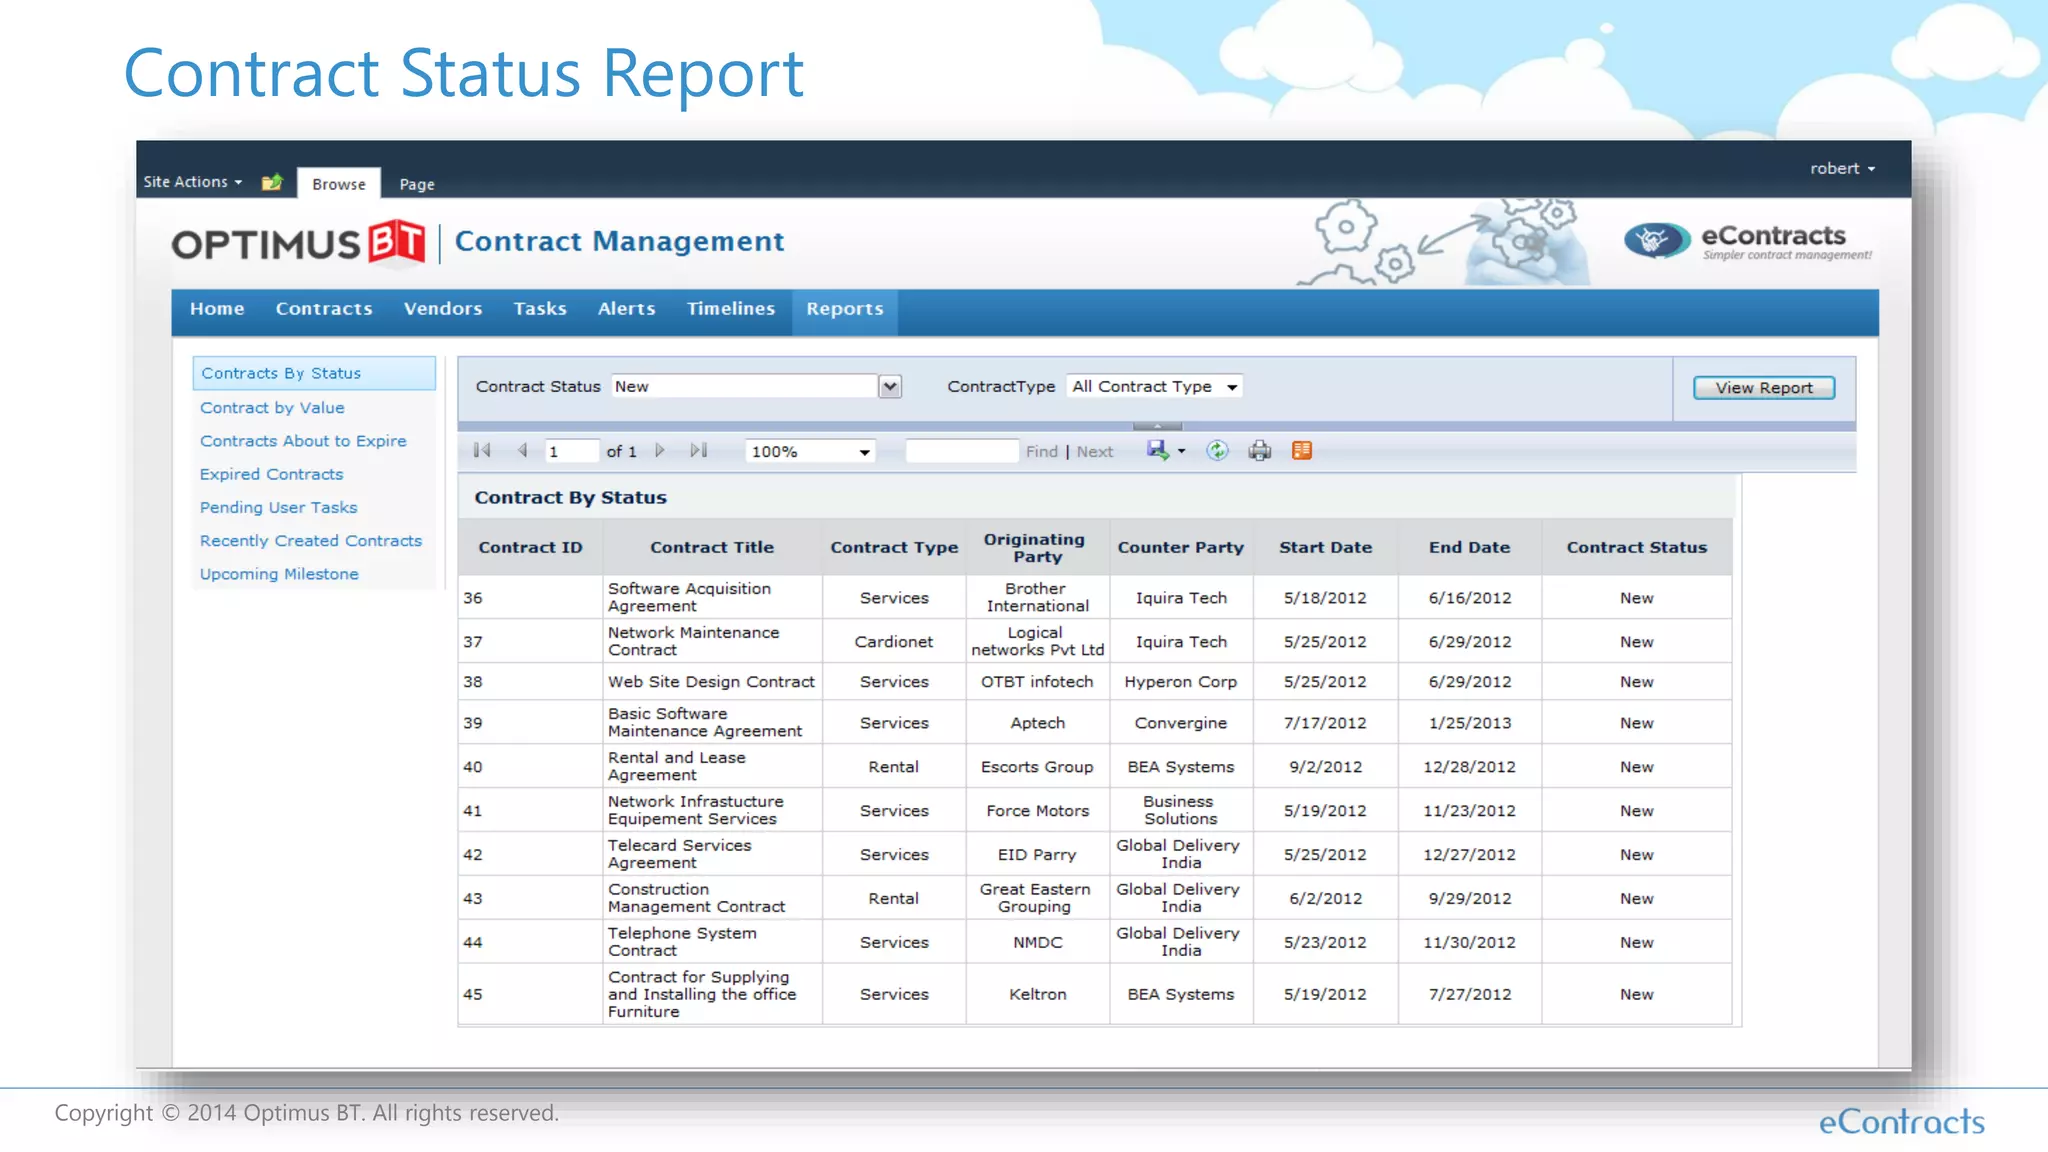Viewport: 2048px width, 1152px height.
Task: Switch to the Page tab
Action: pyautogui.click(x=417, y=184)
